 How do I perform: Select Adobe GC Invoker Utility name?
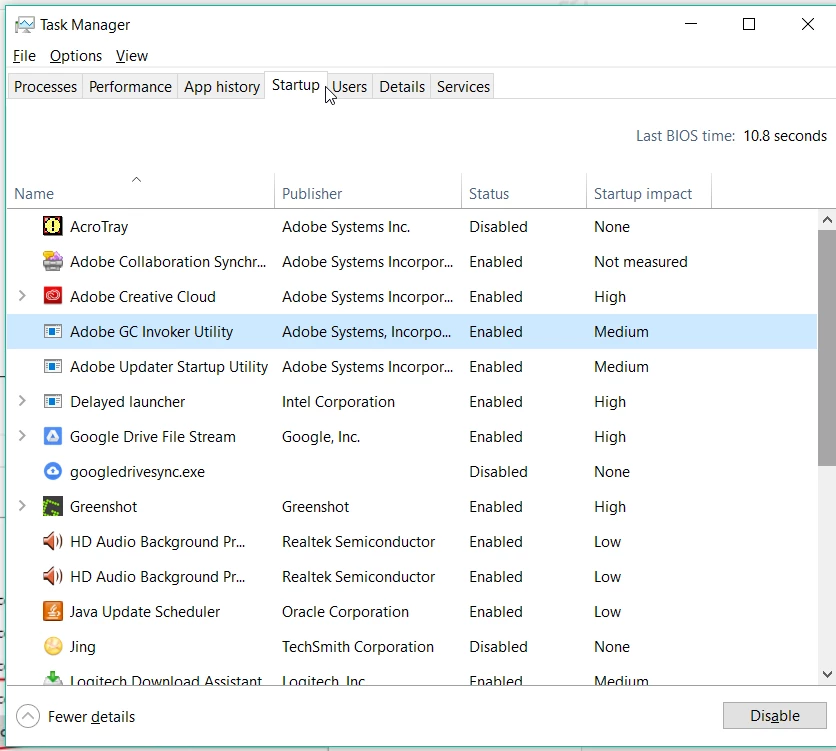[151, 332]
